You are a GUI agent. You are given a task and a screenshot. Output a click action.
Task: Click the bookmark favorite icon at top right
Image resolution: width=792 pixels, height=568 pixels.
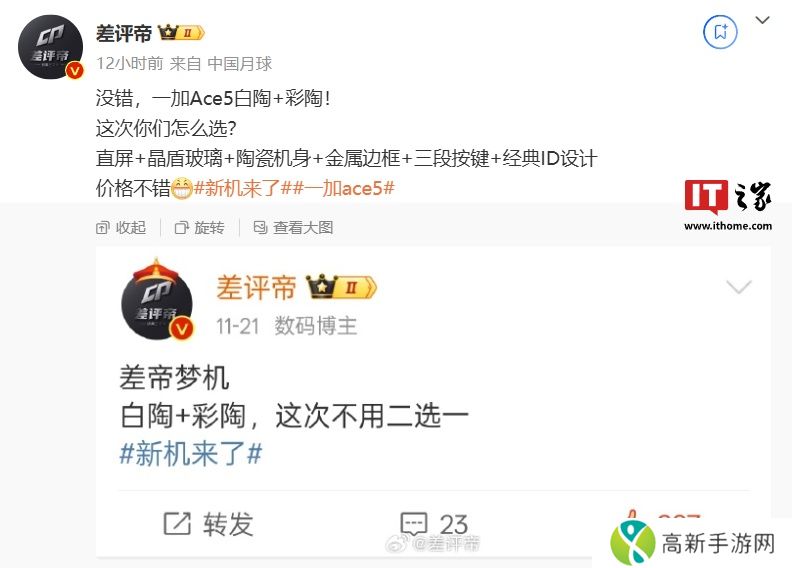click(x=720, y=32)
